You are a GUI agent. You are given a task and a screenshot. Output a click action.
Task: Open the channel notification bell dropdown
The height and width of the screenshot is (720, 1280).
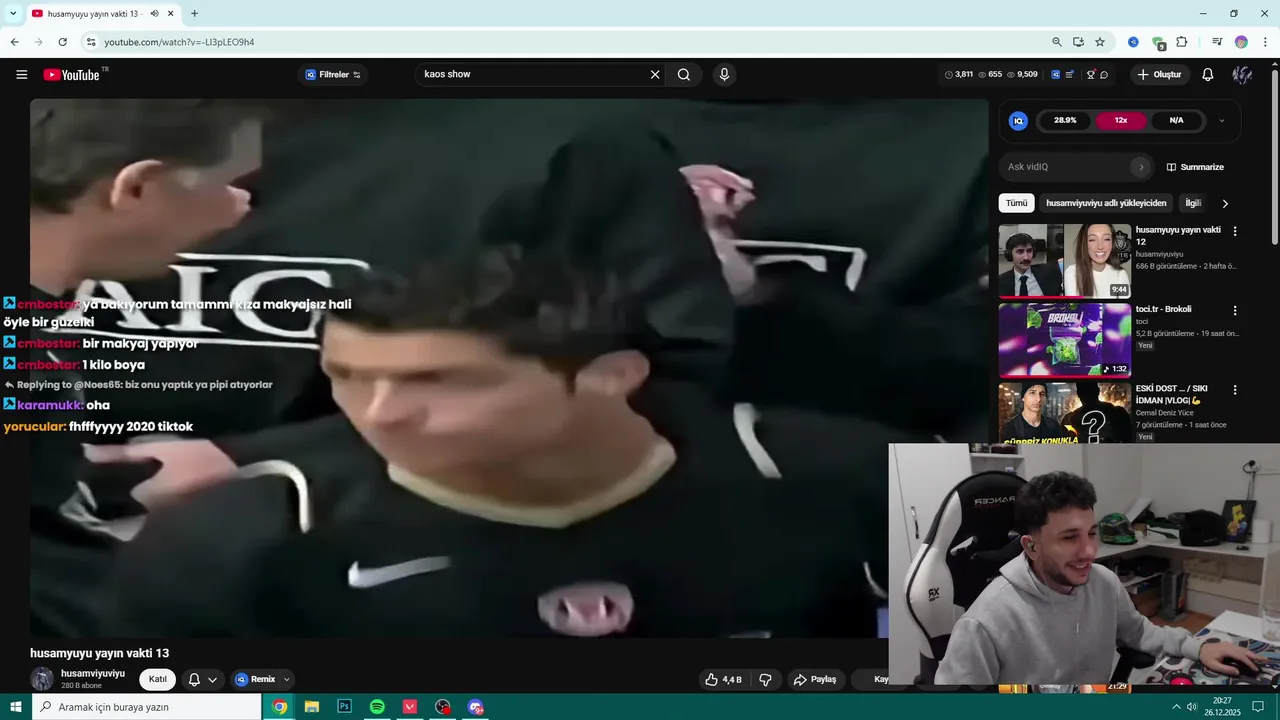click(202, 680)
